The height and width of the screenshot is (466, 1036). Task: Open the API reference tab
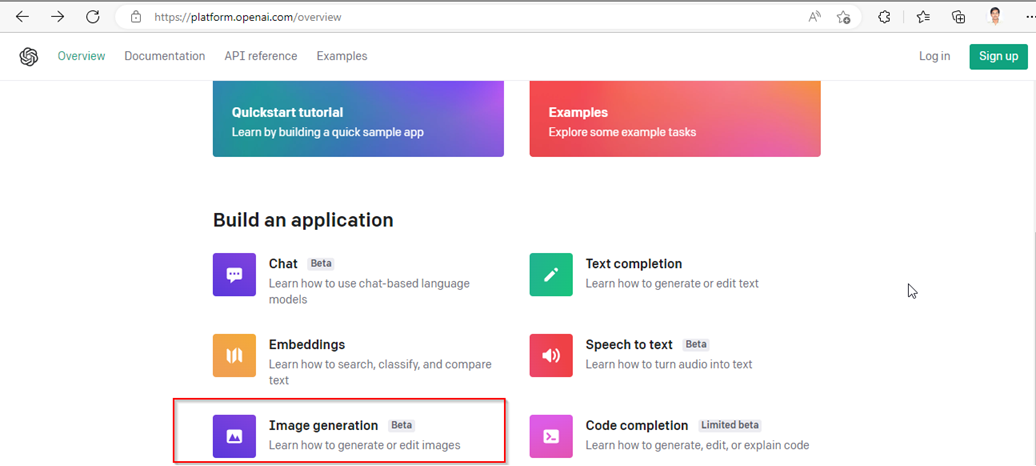pos(260,56)
